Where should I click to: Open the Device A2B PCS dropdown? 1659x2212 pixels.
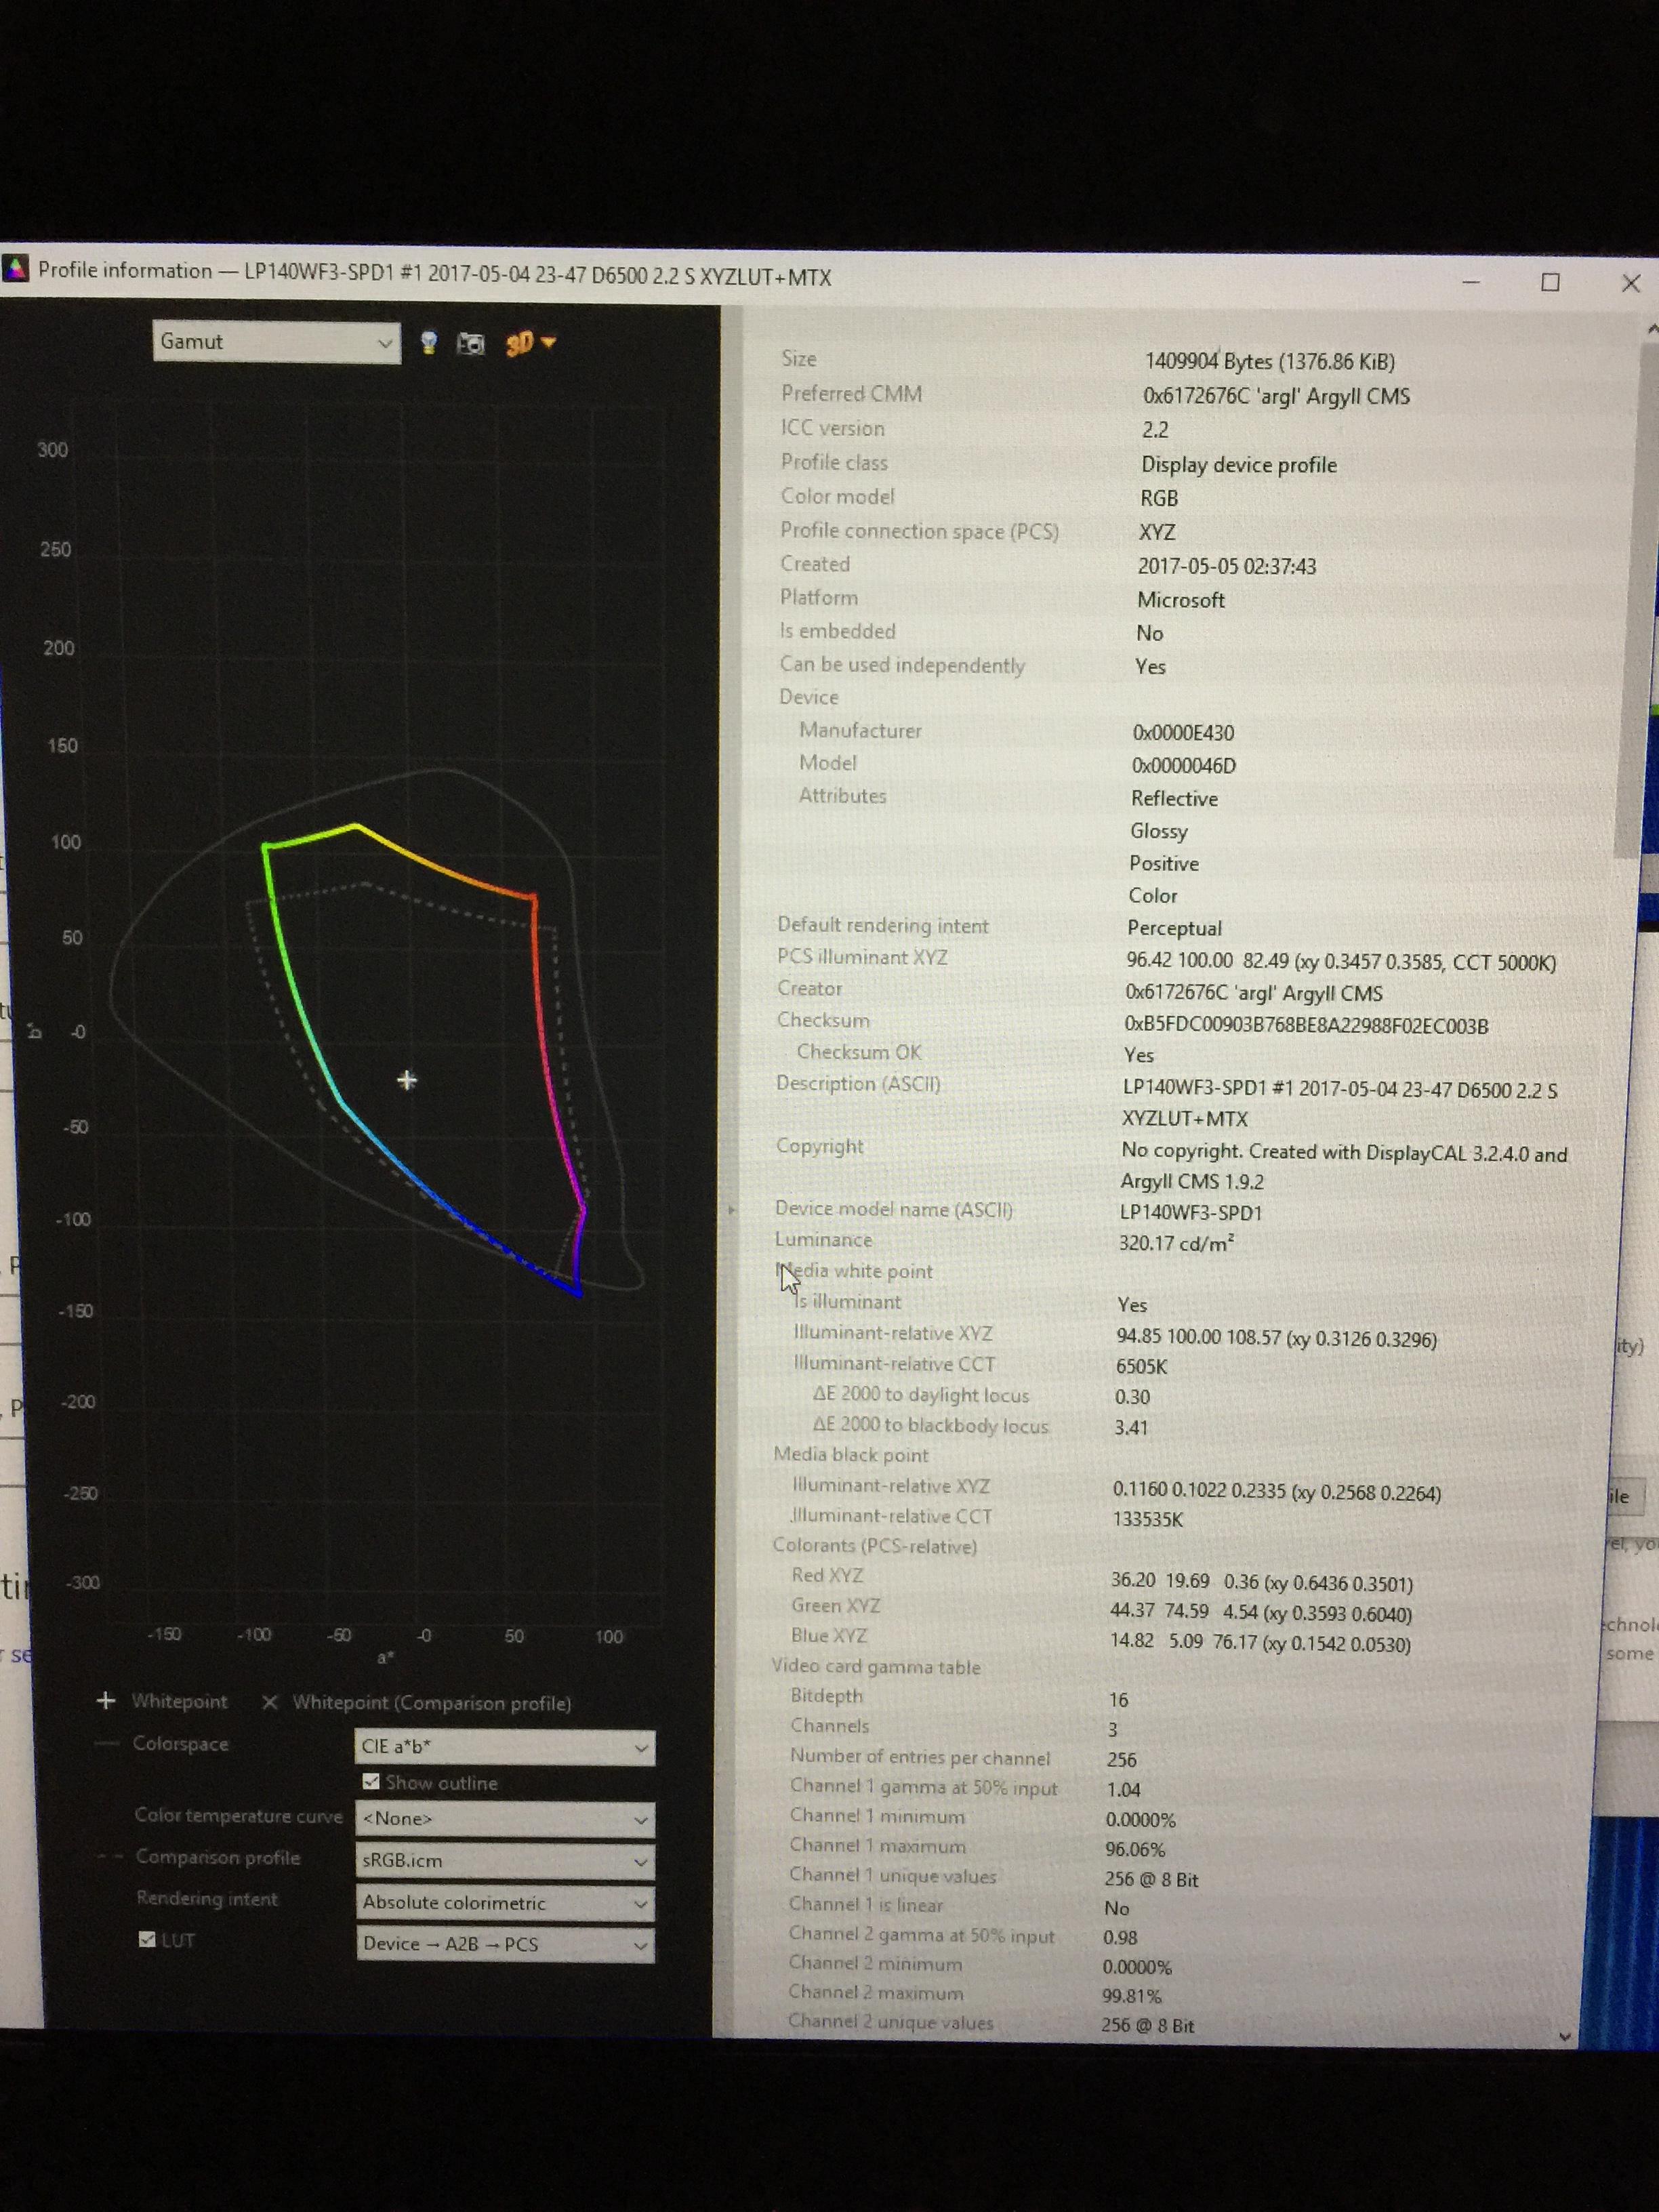pyautogui.click(x=505, y=1945)
